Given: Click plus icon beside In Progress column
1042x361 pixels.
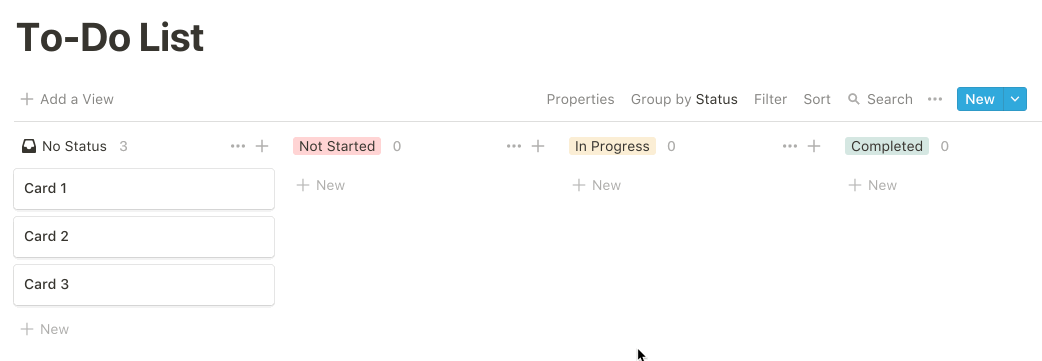Looking at the screenshot, I should coord(813,146).
